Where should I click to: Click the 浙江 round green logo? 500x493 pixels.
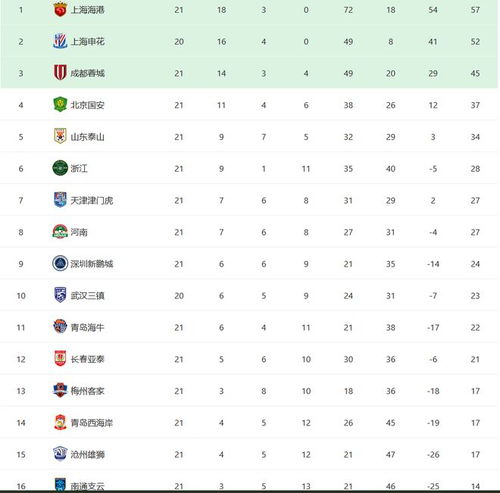[x=60, y=168]
